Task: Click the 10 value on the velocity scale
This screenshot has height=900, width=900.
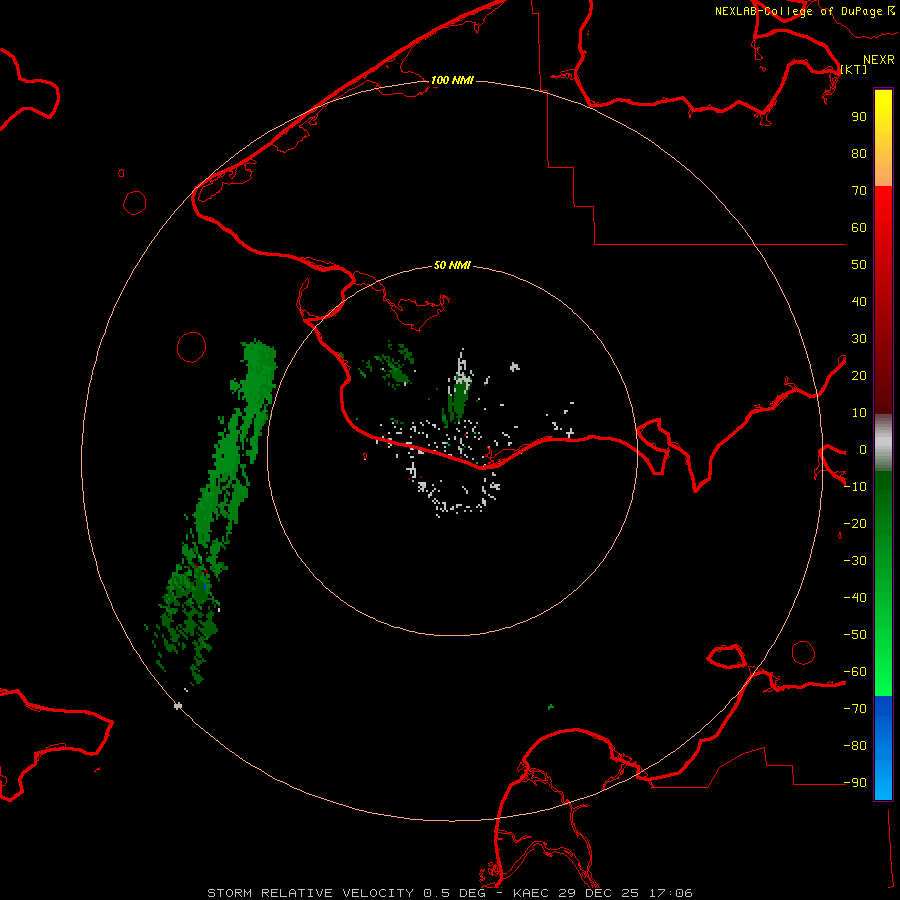Action: point(859,413)
